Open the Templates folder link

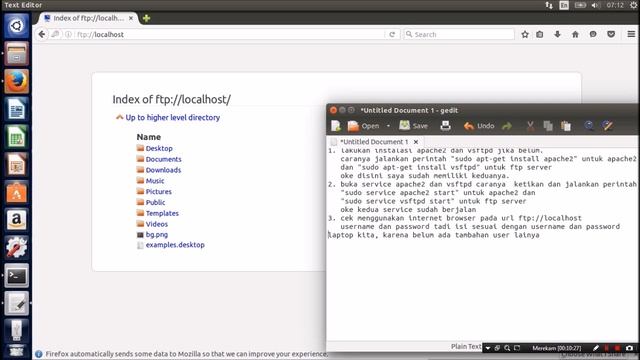coord(162,213)
